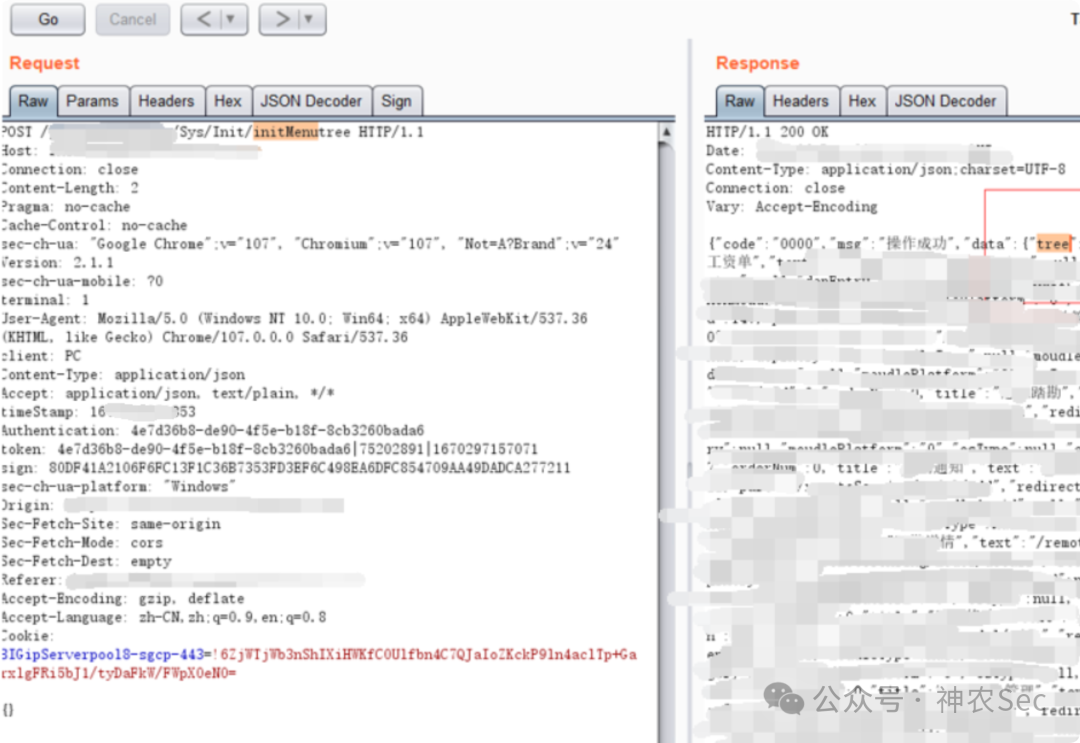
Task: Click the Go button
Action: (48, 19)
